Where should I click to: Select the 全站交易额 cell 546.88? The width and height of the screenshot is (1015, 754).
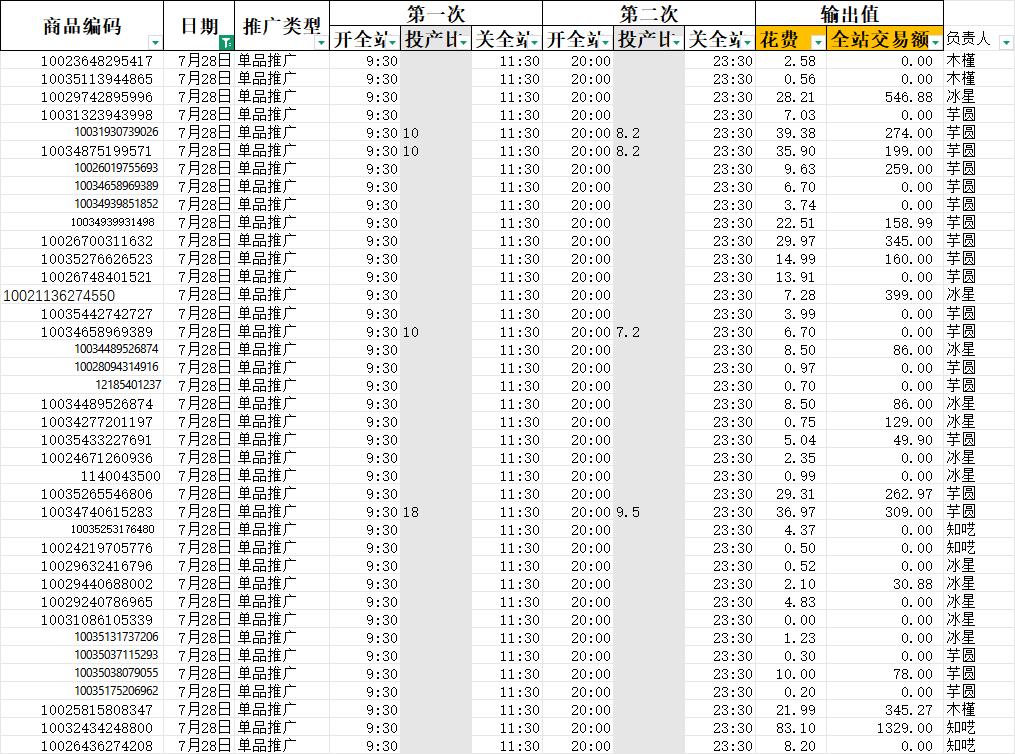coord(885,97)
